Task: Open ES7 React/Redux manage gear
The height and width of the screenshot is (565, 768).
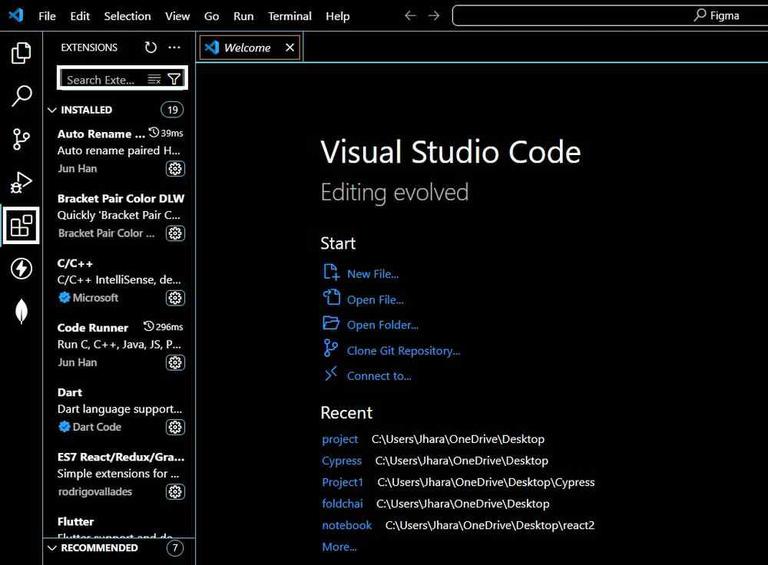Action: 175,492
